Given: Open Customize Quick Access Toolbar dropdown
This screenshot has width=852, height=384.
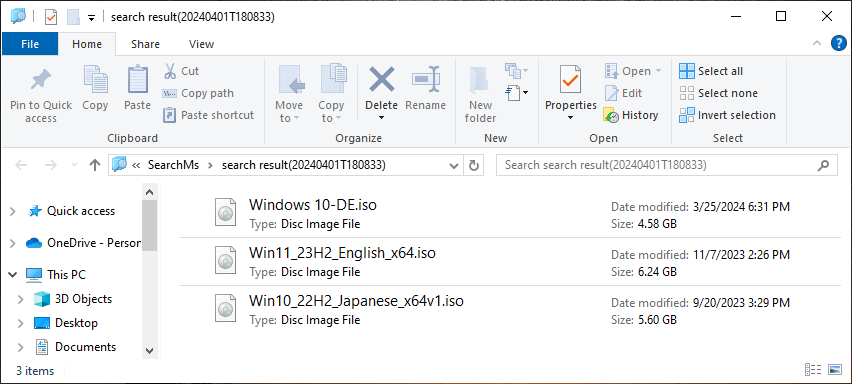Looking at the screenshot, I should point(91,18).
